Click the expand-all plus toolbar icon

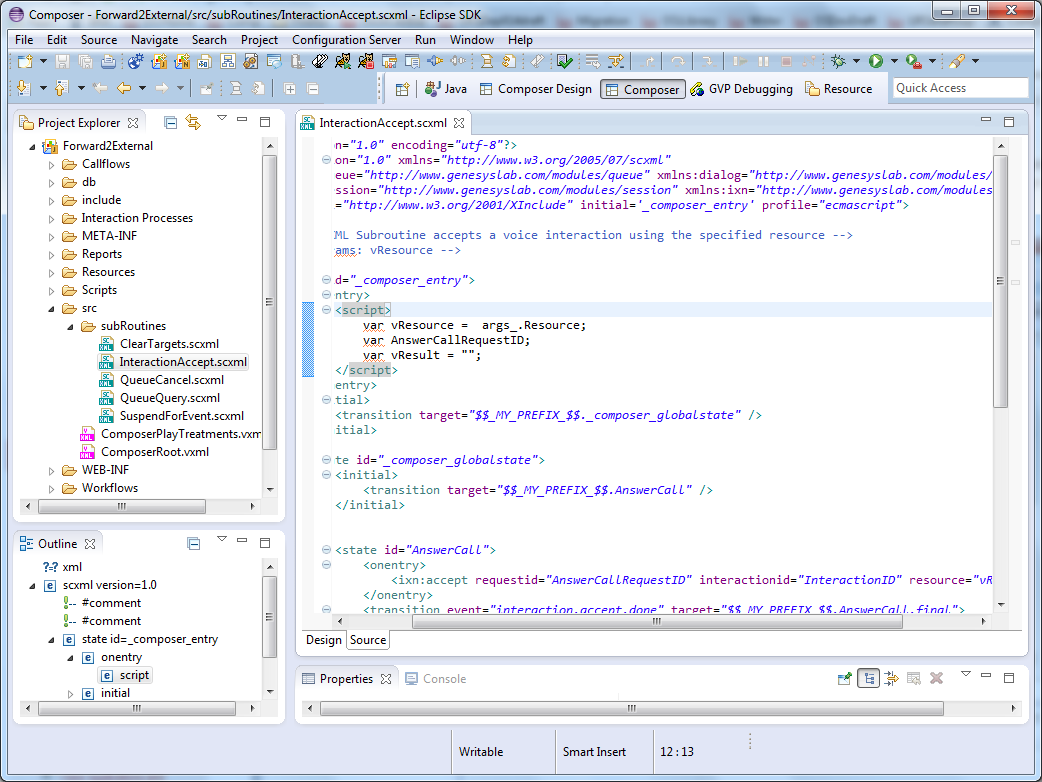click(x=290, y=88)
